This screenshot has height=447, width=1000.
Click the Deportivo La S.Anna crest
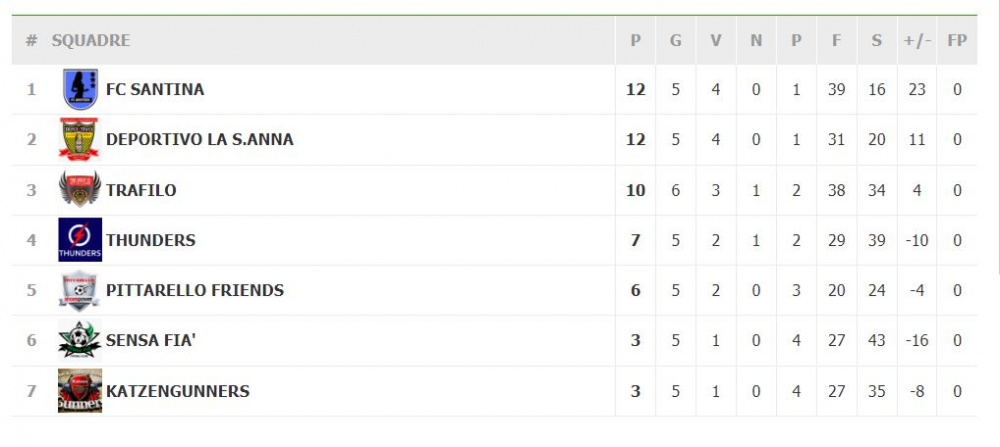point(79,139)
